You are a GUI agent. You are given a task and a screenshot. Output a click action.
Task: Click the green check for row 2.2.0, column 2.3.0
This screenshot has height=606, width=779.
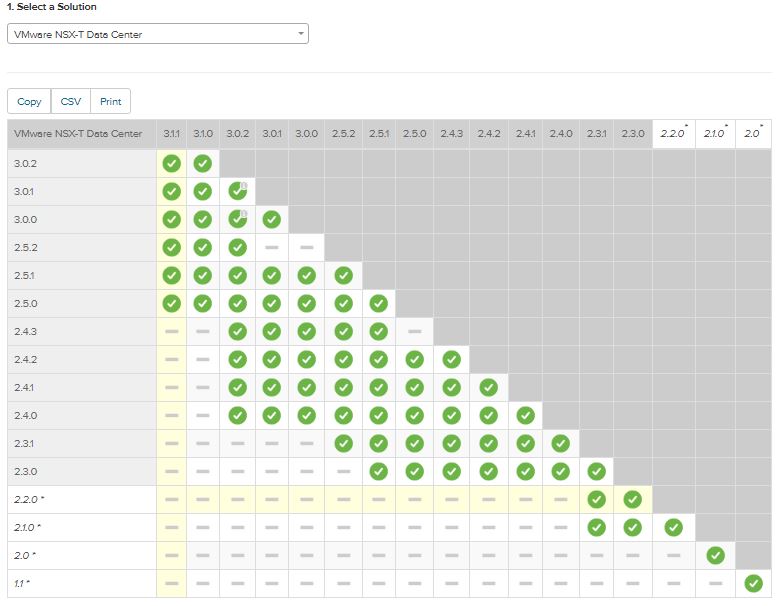click(632, 499)
